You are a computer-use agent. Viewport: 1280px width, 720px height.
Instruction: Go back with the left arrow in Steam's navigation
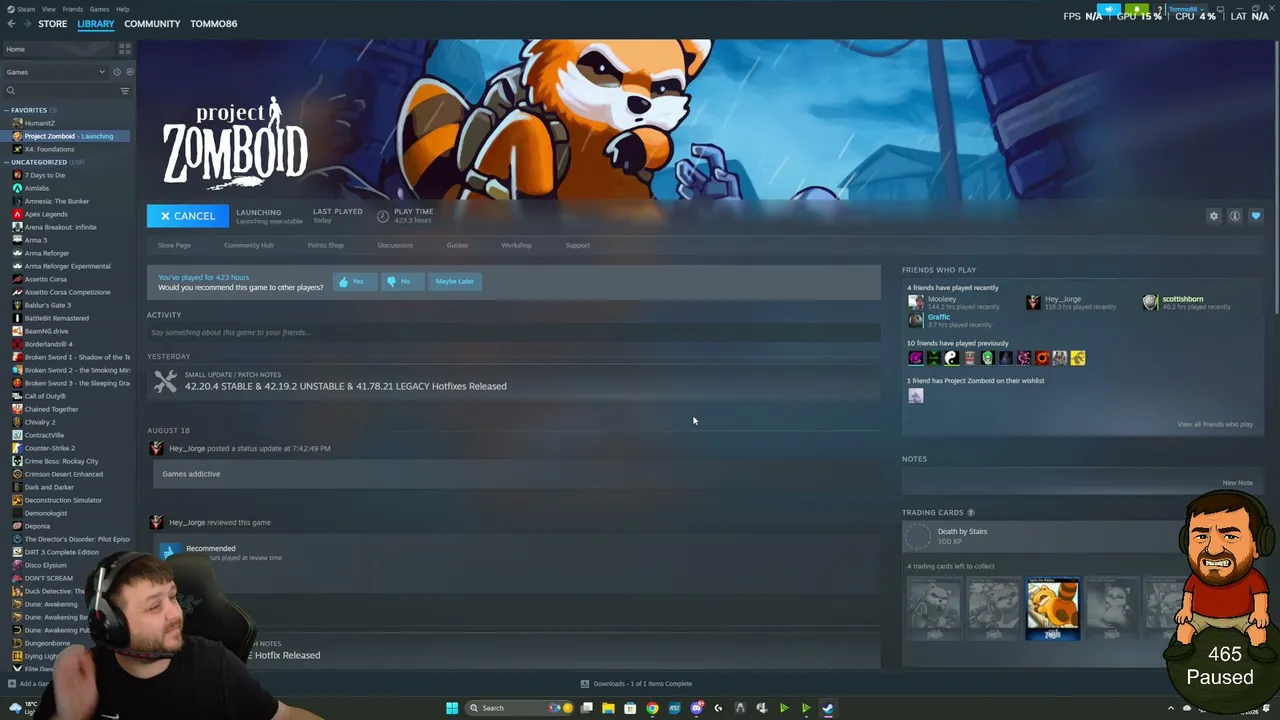pyautogui.click(x=12, y=24)
